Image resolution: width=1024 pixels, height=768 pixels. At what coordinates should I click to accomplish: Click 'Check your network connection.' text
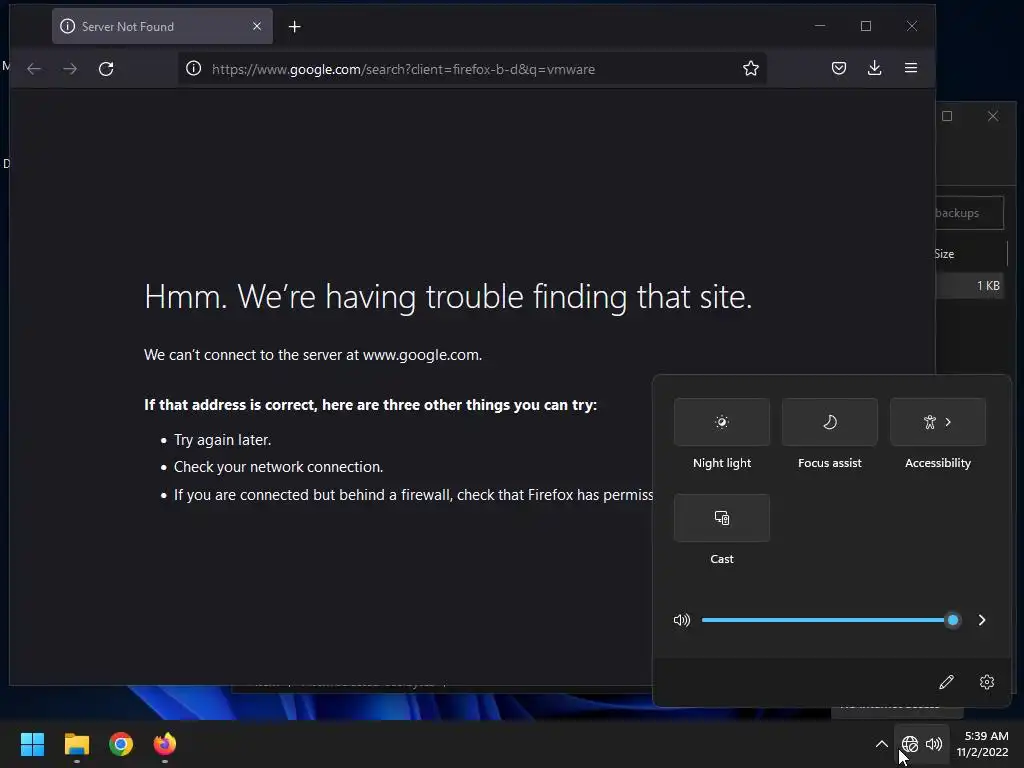[x=278, y=467]
